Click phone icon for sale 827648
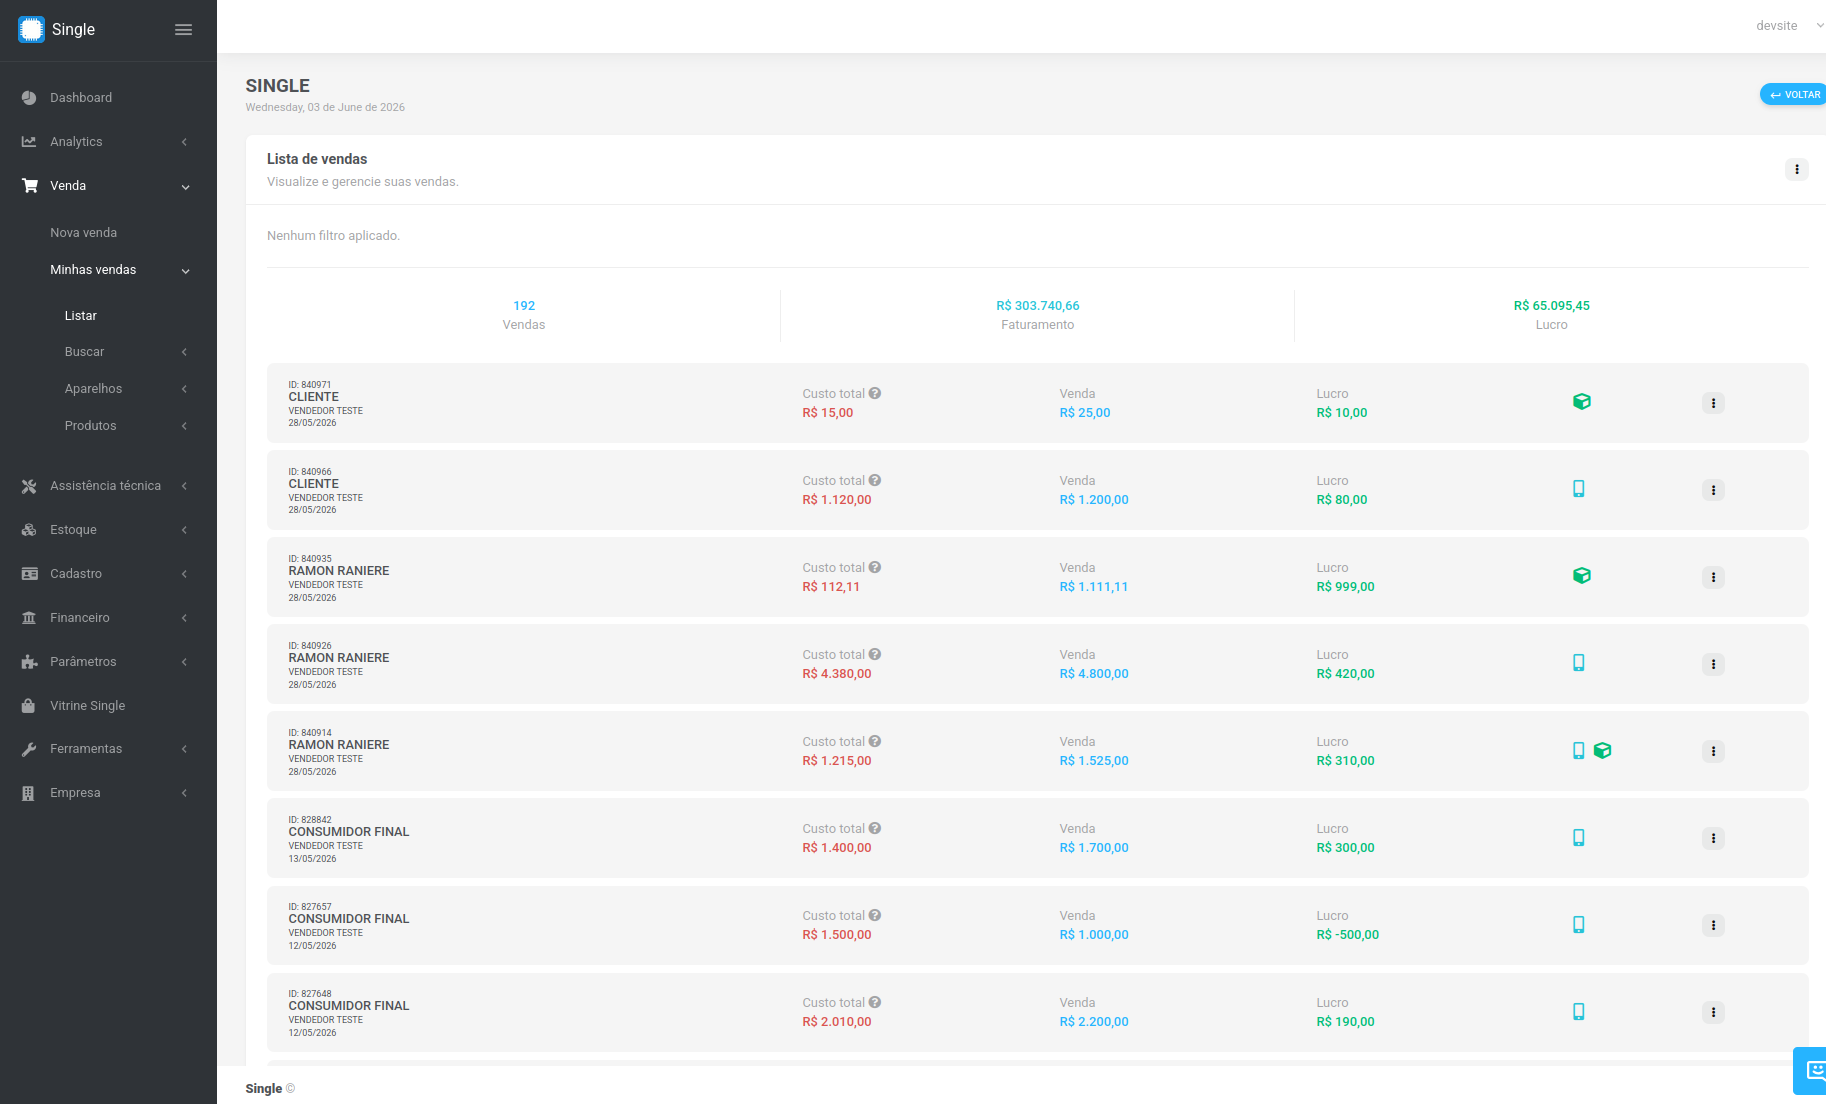Screen dimensions: 1826x1104 coord(1579,1012)
